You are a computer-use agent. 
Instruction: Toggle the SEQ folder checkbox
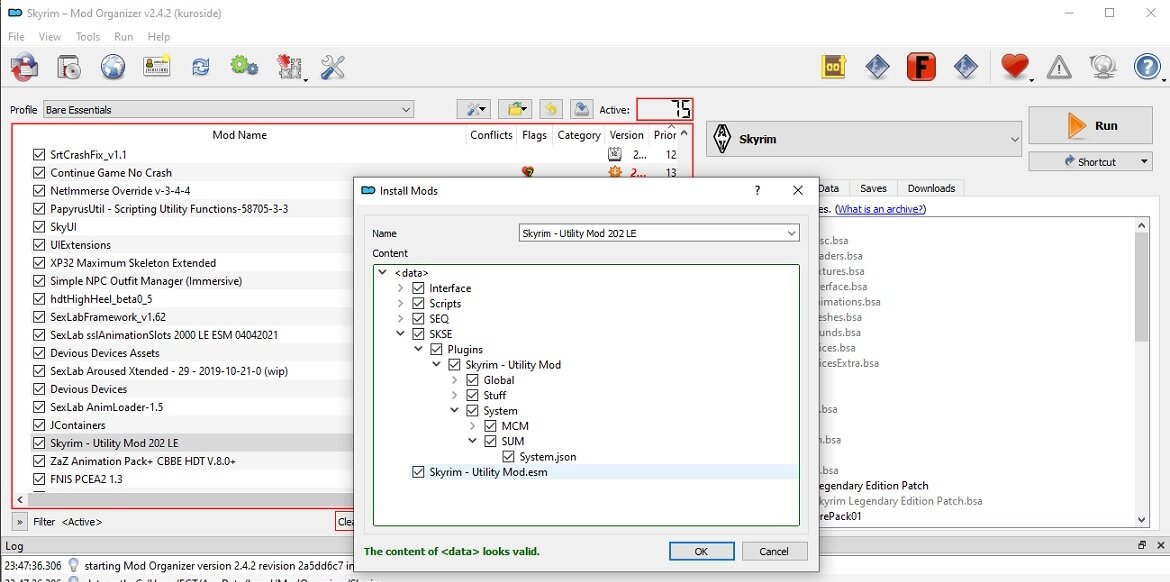coord(418,319)
